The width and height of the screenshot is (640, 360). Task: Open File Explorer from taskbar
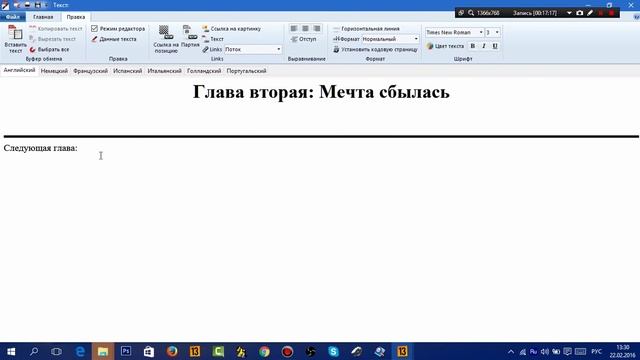click(x=103, y=351)
